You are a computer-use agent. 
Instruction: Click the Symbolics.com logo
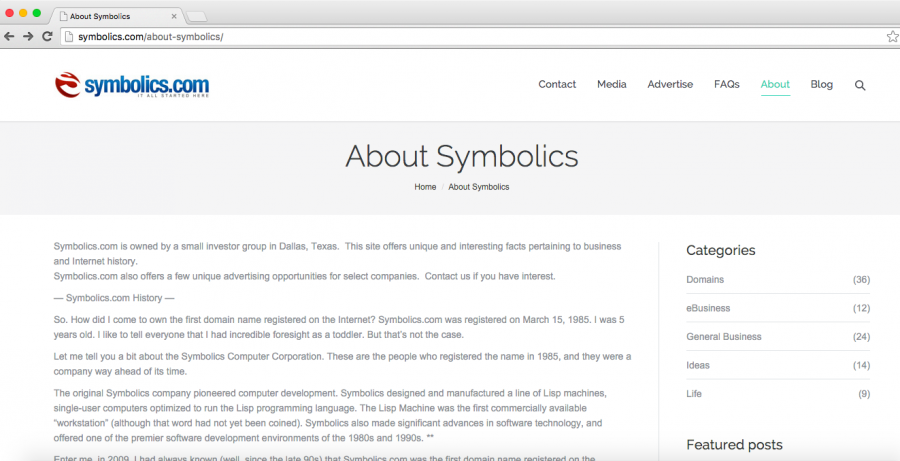pyautogui.click(x=132, y=85)
